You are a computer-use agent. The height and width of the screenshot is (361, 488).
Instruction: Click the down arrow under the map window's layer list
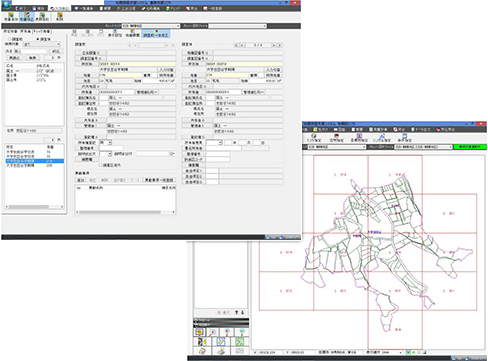pos(243,312)
